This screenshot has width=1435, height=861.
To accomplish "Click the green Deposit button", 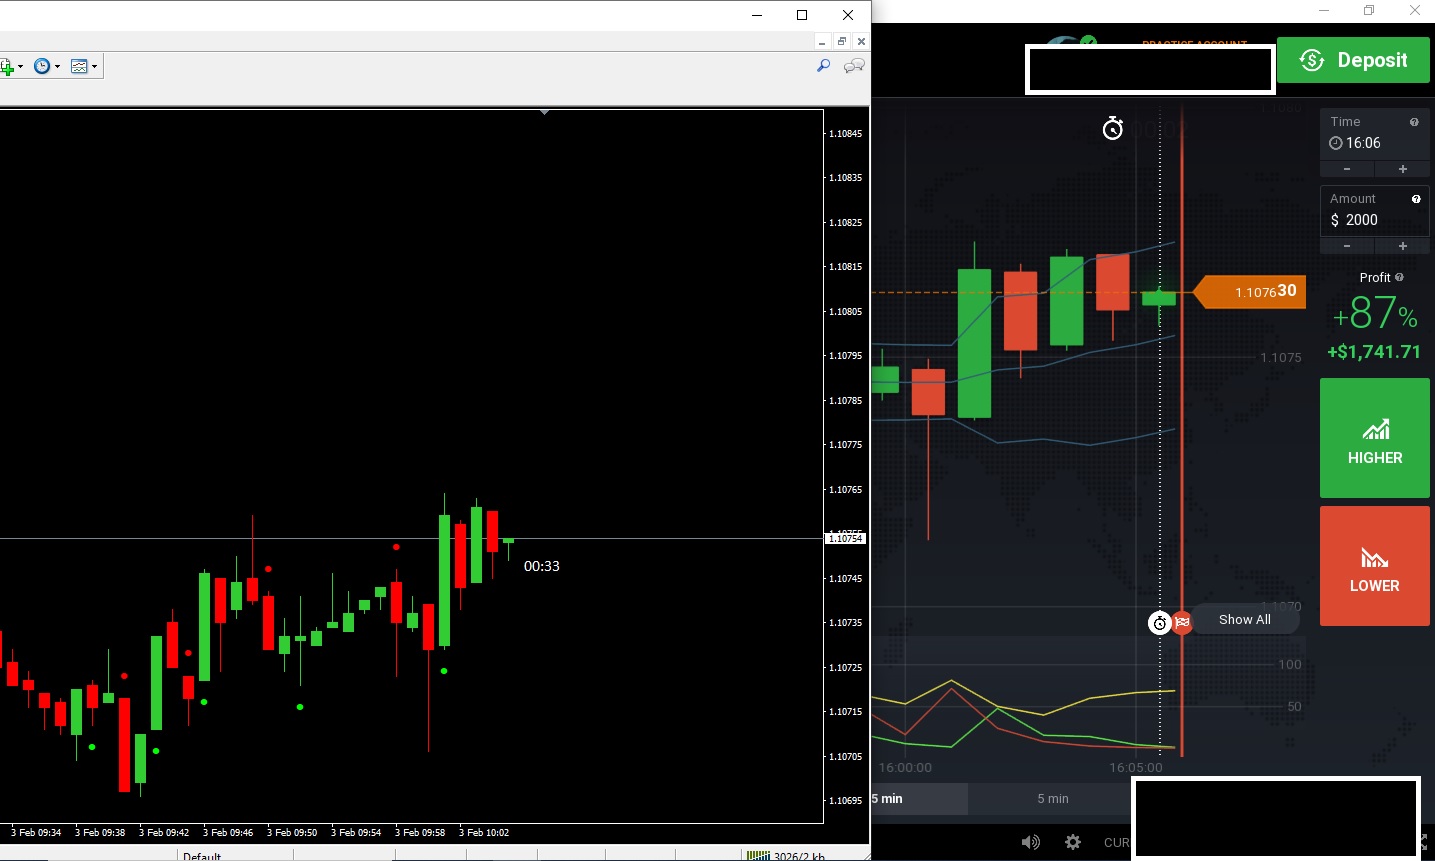I will coord(1353,60).
